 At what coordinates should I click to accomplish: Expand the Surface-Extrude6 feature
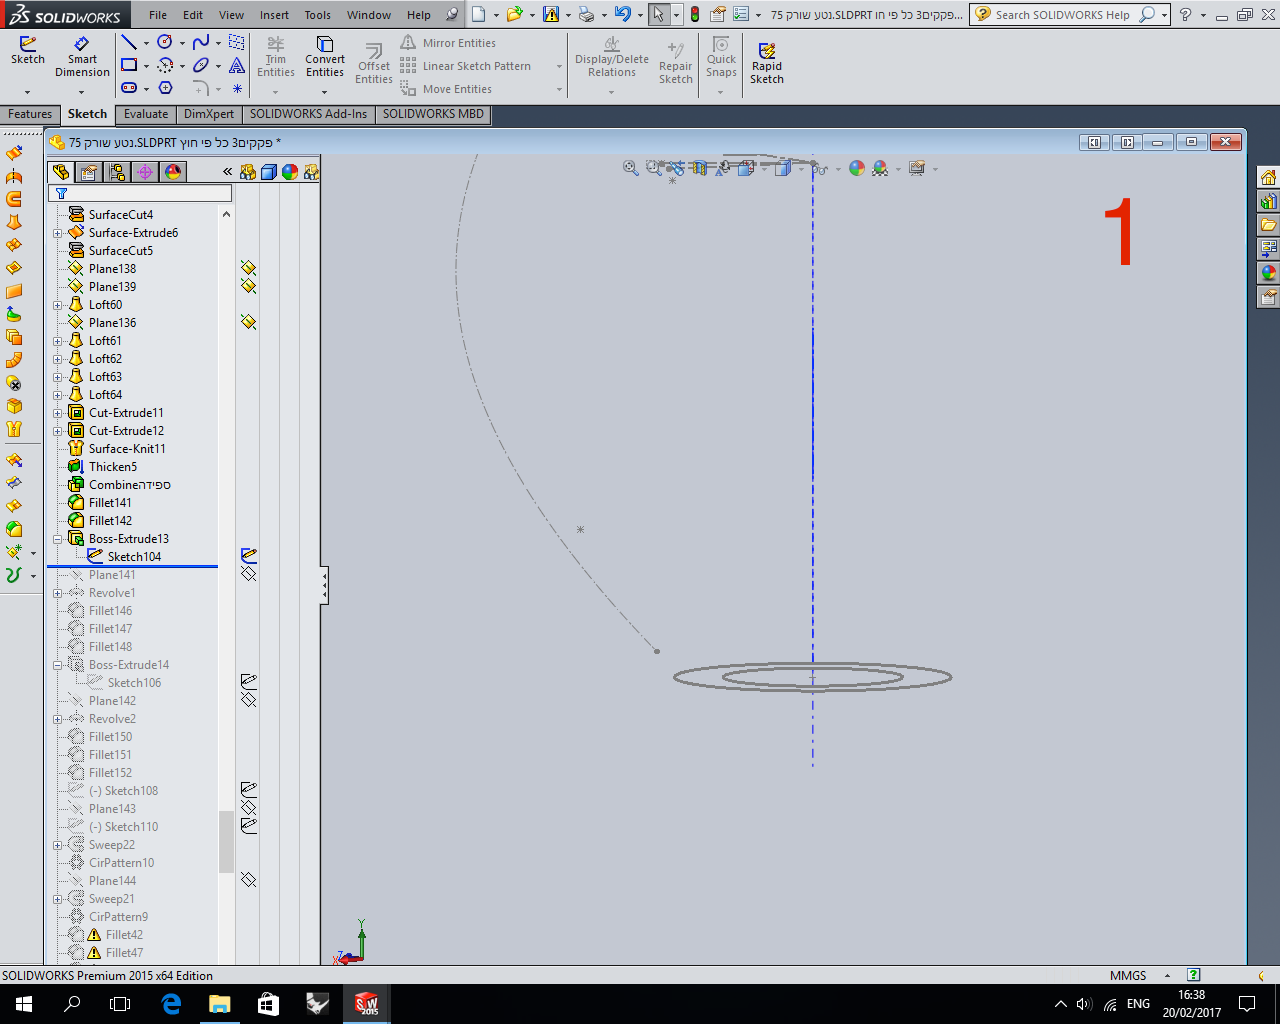click(58, 233)
